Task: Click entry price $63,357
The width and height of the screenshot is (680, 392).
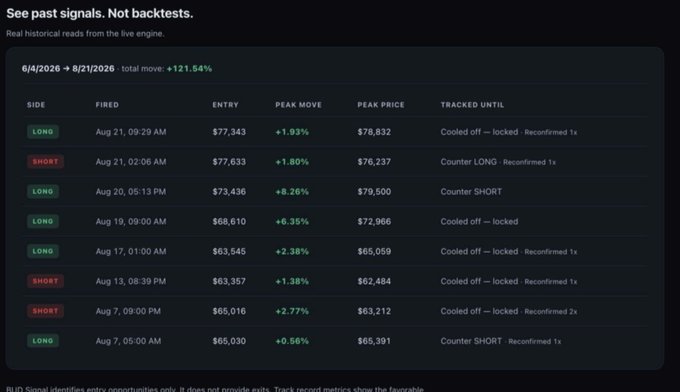Action: point(229,281)
